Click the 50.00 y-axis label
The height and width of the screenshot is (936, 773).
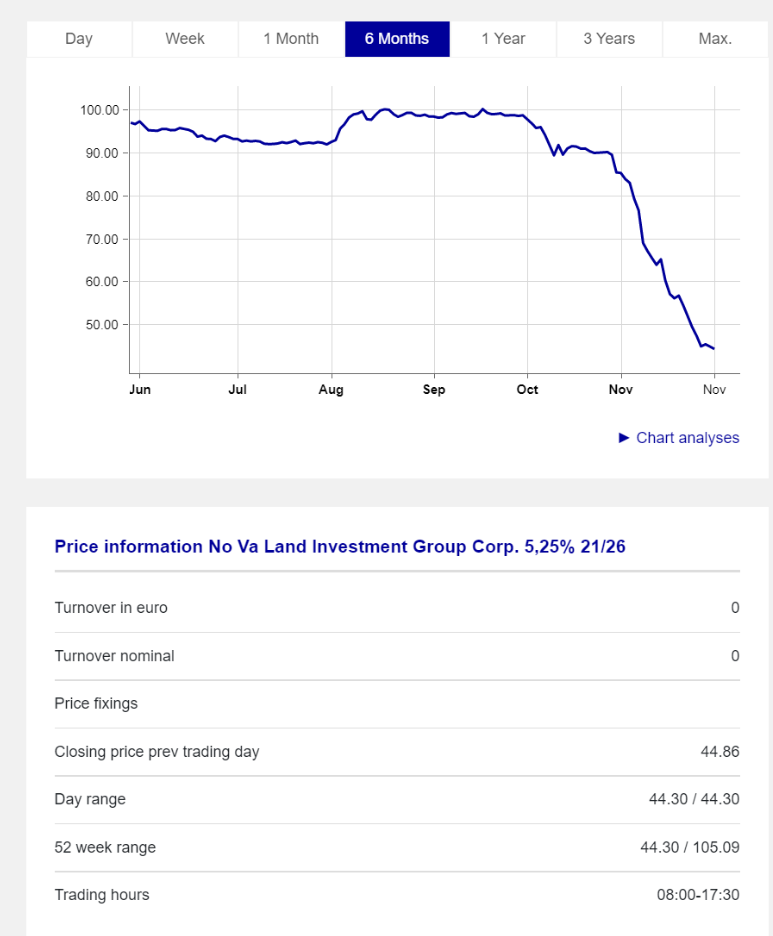[x=99, y=325]
